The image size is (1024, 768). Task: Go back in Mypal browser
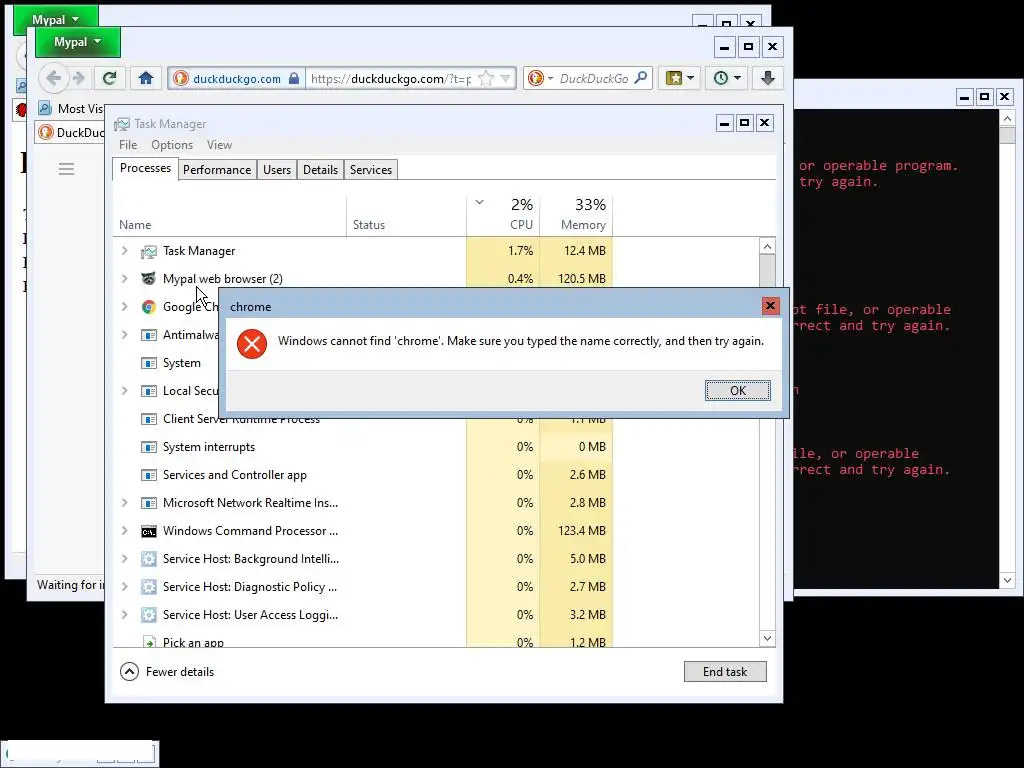[54, 78]
